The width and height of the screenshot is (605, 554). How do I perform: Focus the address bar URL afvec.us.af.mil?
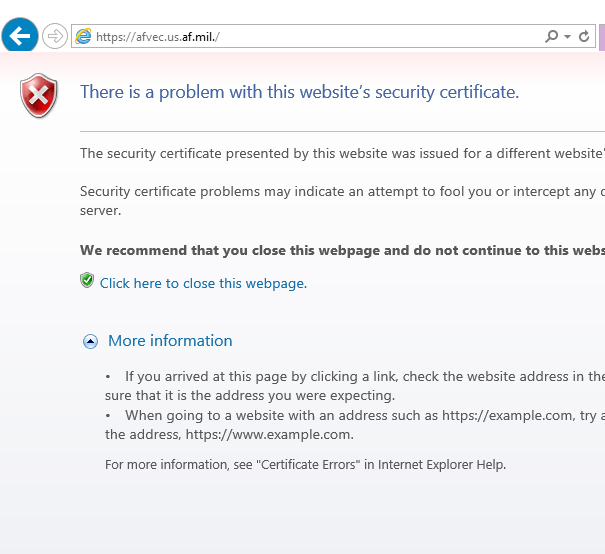pyautogui.click(x=300, y=37)
